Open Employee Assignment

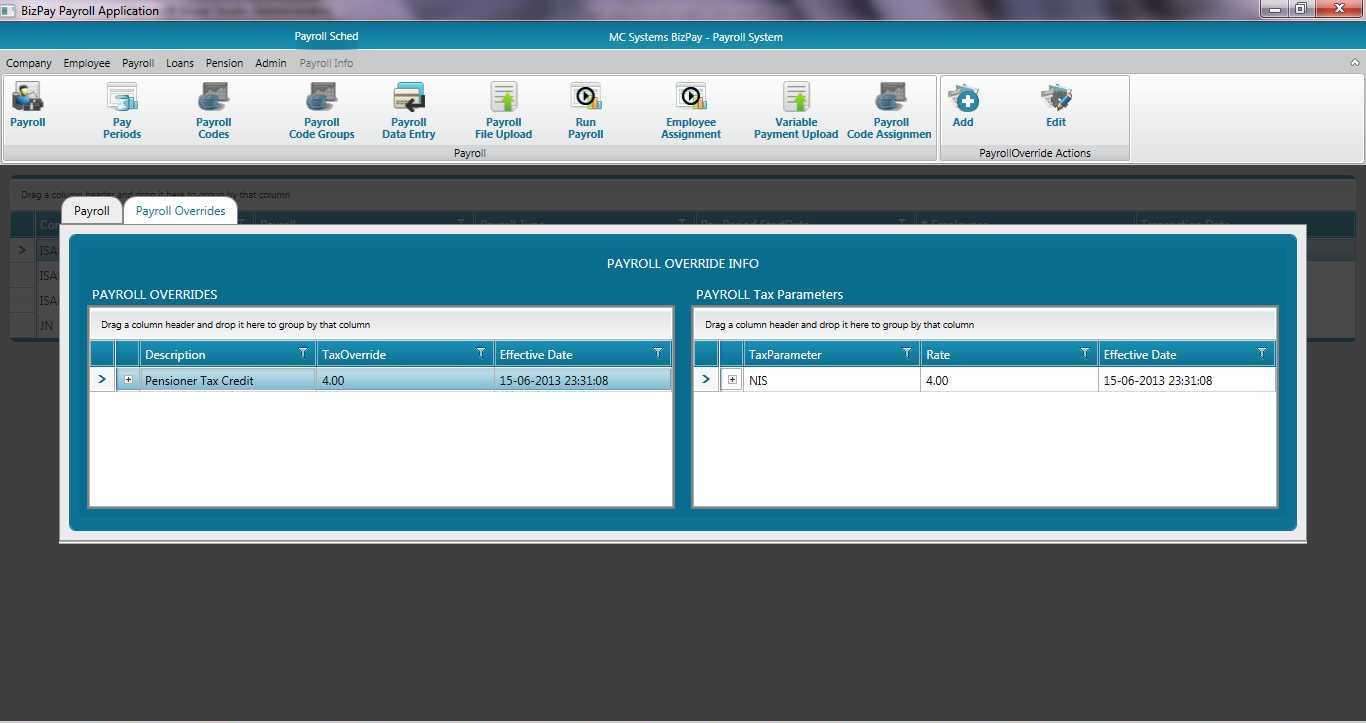click(x=690, y=110)
